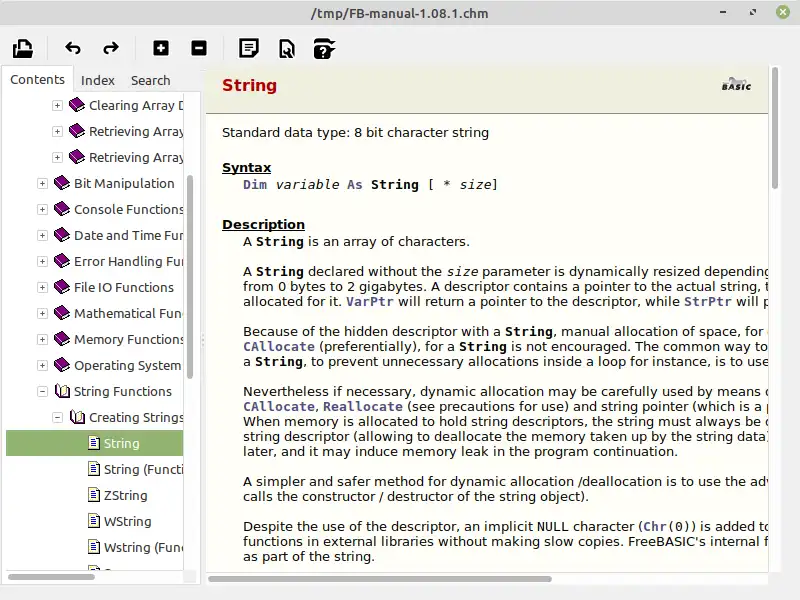Click the page icon beside WString
800x600 pixels.
coord(94,520)
